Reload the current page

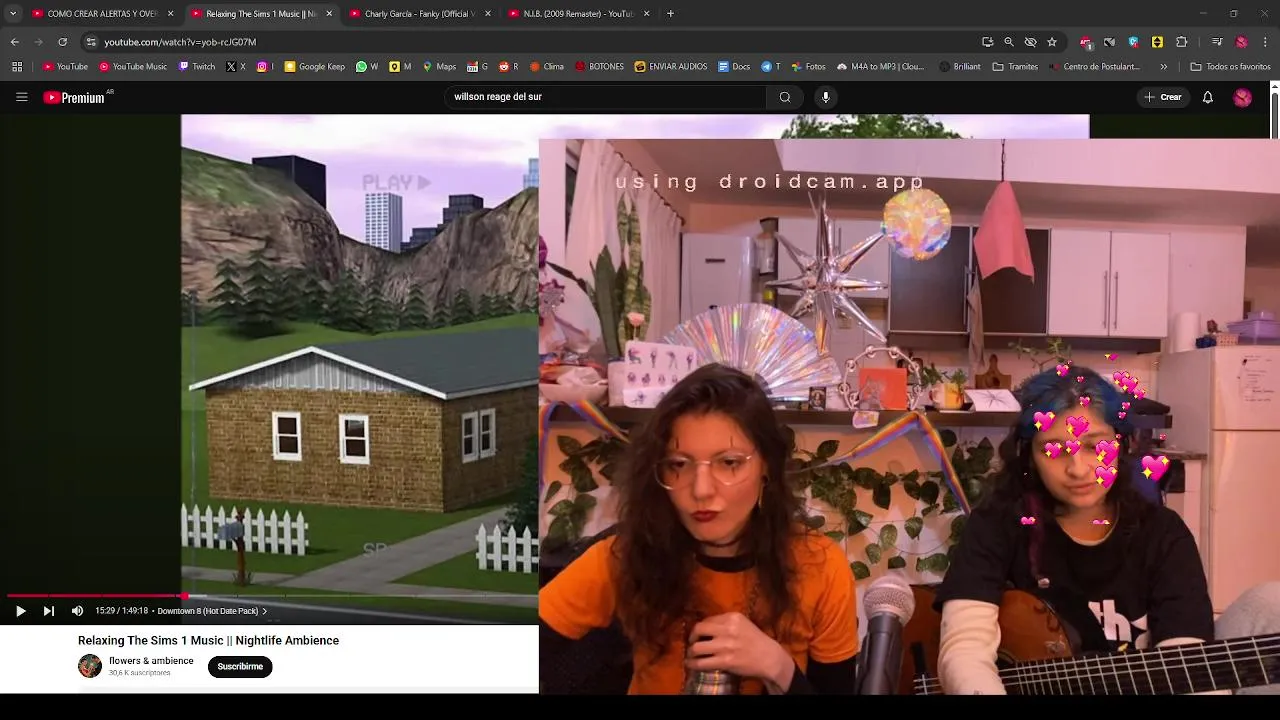pos(62,42)
